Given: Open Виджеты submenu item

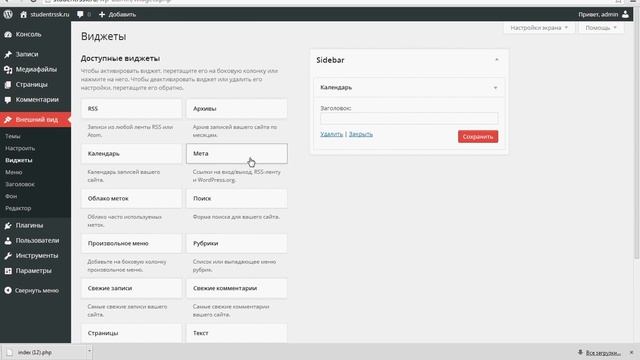Looking at the screenshot, I should pos(19,160).
